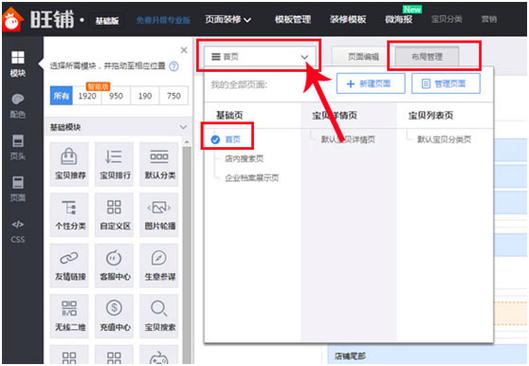This screenshot has width=529, height=366.
Task: Select 店内搜索页 in page list
Action: point(244,159)
